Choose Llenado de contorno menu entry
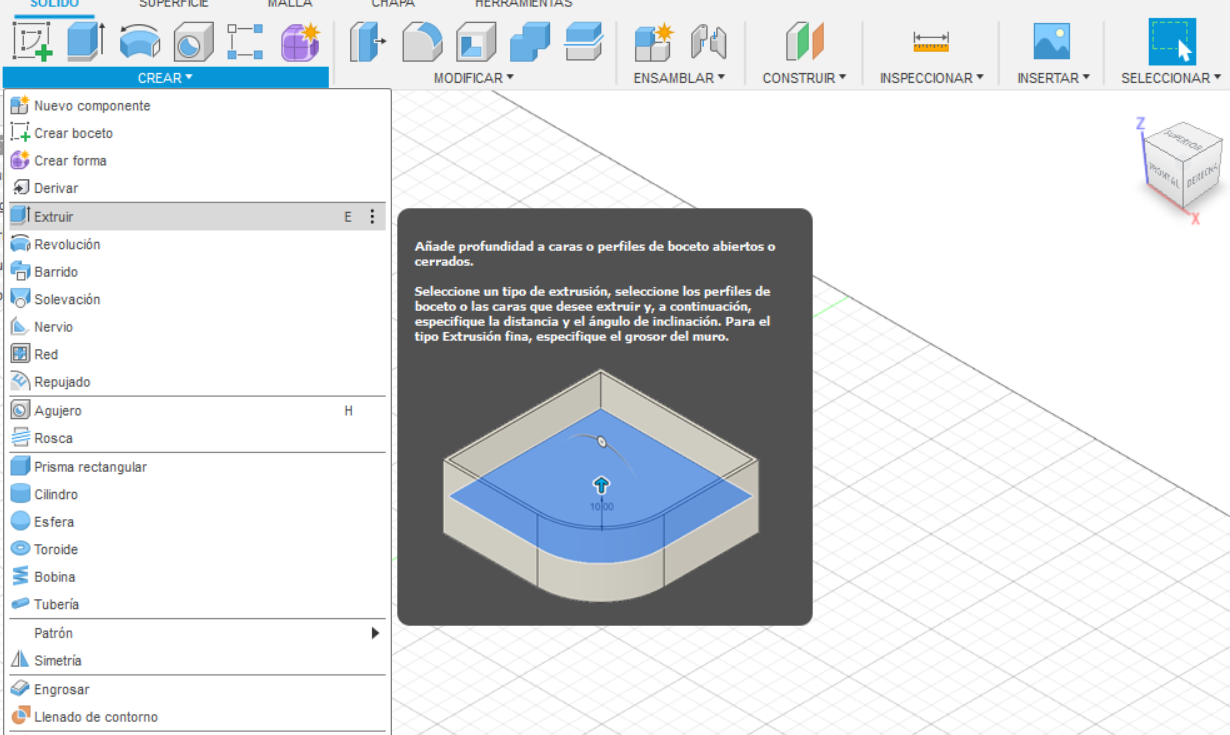 click(197, 717)
